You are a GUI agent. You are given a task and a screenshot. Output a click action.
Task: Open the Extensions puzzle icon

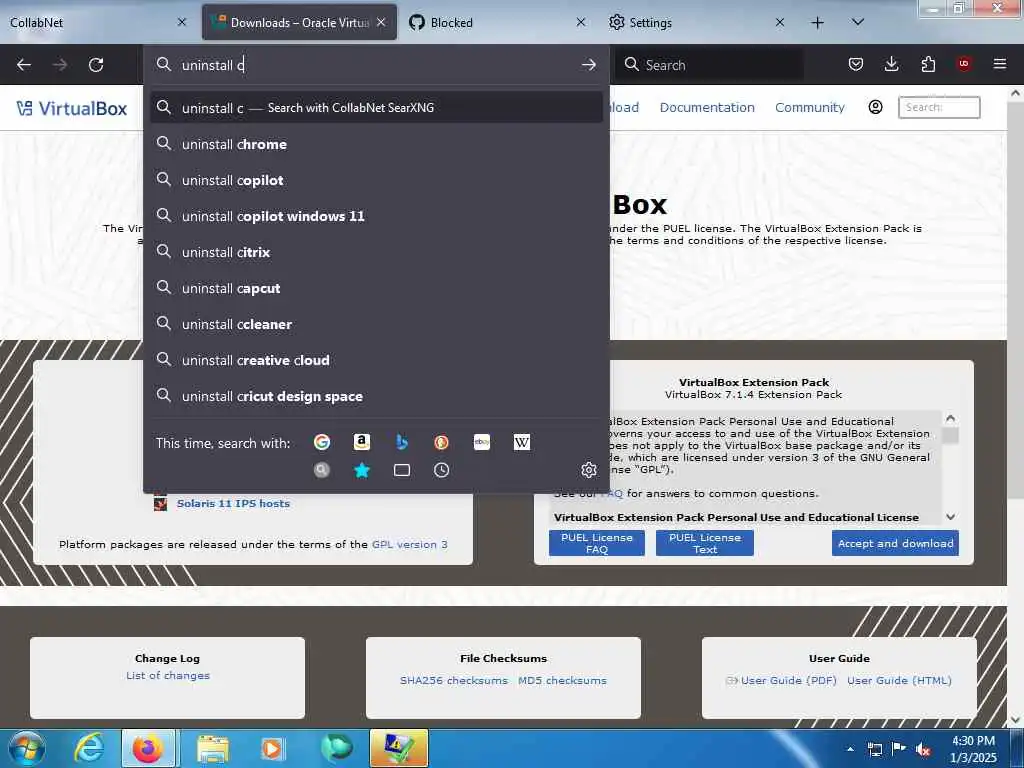click(x=928, y=64)
